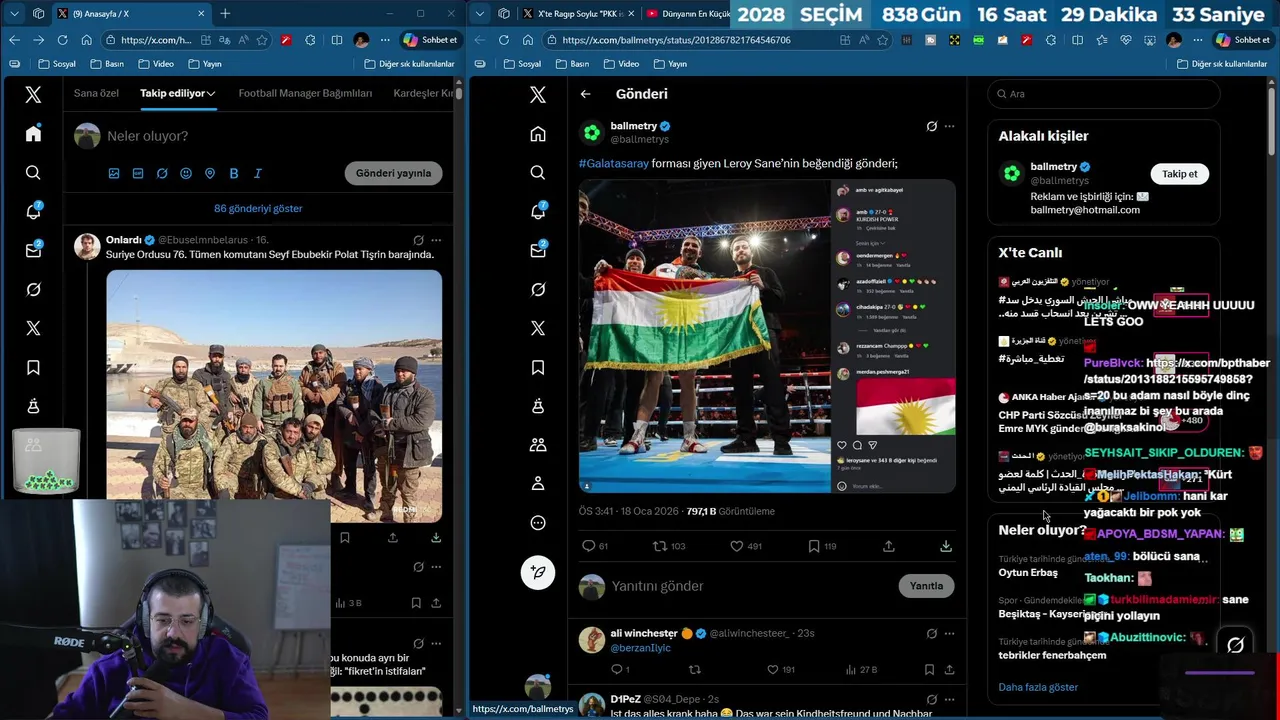The width and height of the screenshot is (1280, 720).
Task: Open Messages envelope in left X window sidebar
Action: coord(33,250)
